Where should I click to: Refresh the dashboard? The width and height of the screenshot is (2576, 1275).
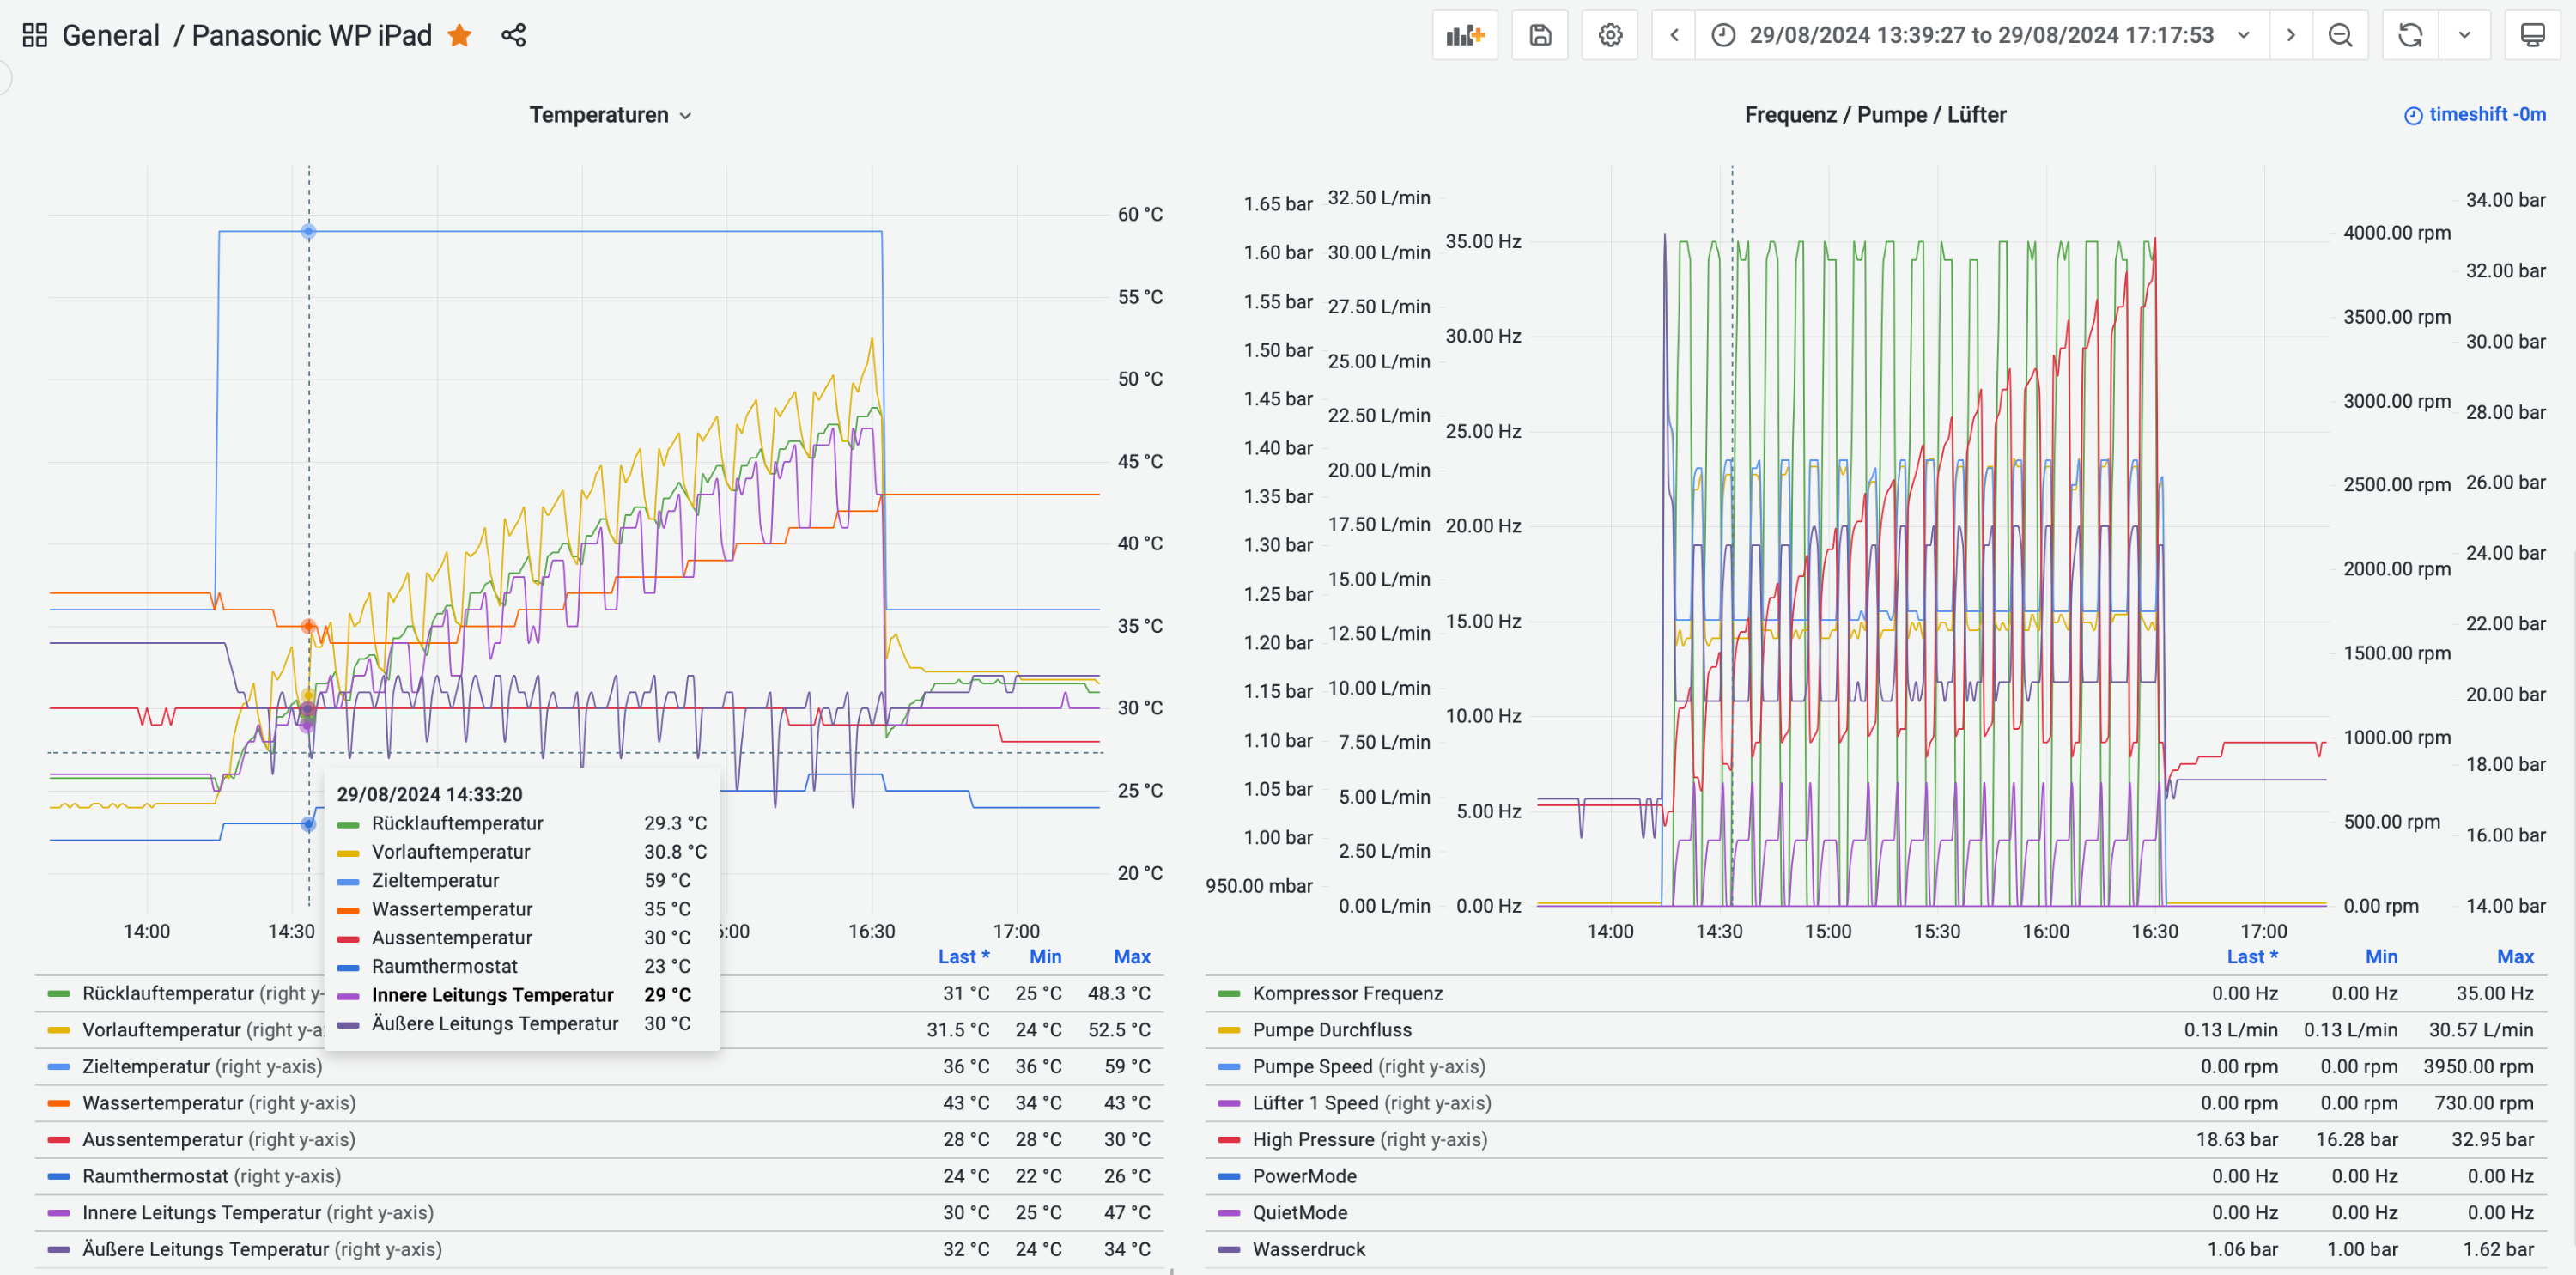[x=2410, y=35]
